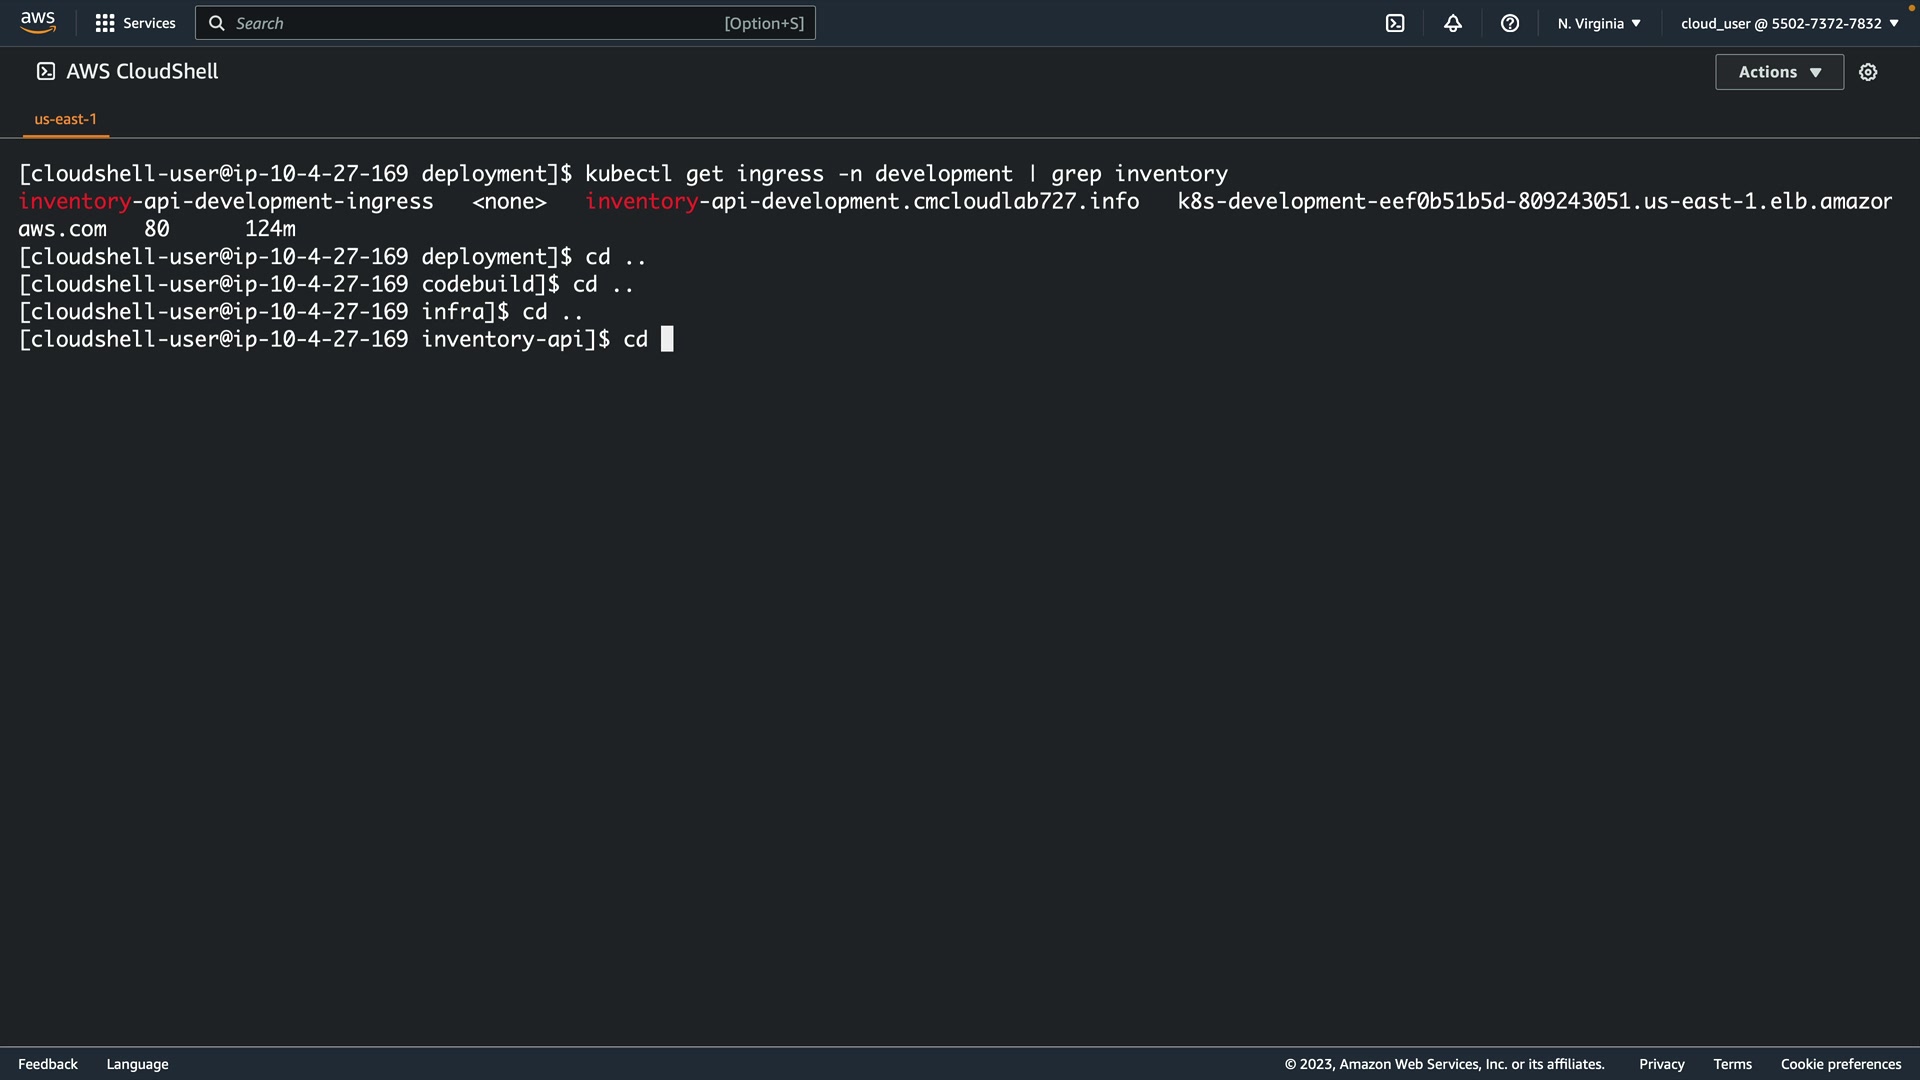Click the CloudShell icon beside the title

46,71
